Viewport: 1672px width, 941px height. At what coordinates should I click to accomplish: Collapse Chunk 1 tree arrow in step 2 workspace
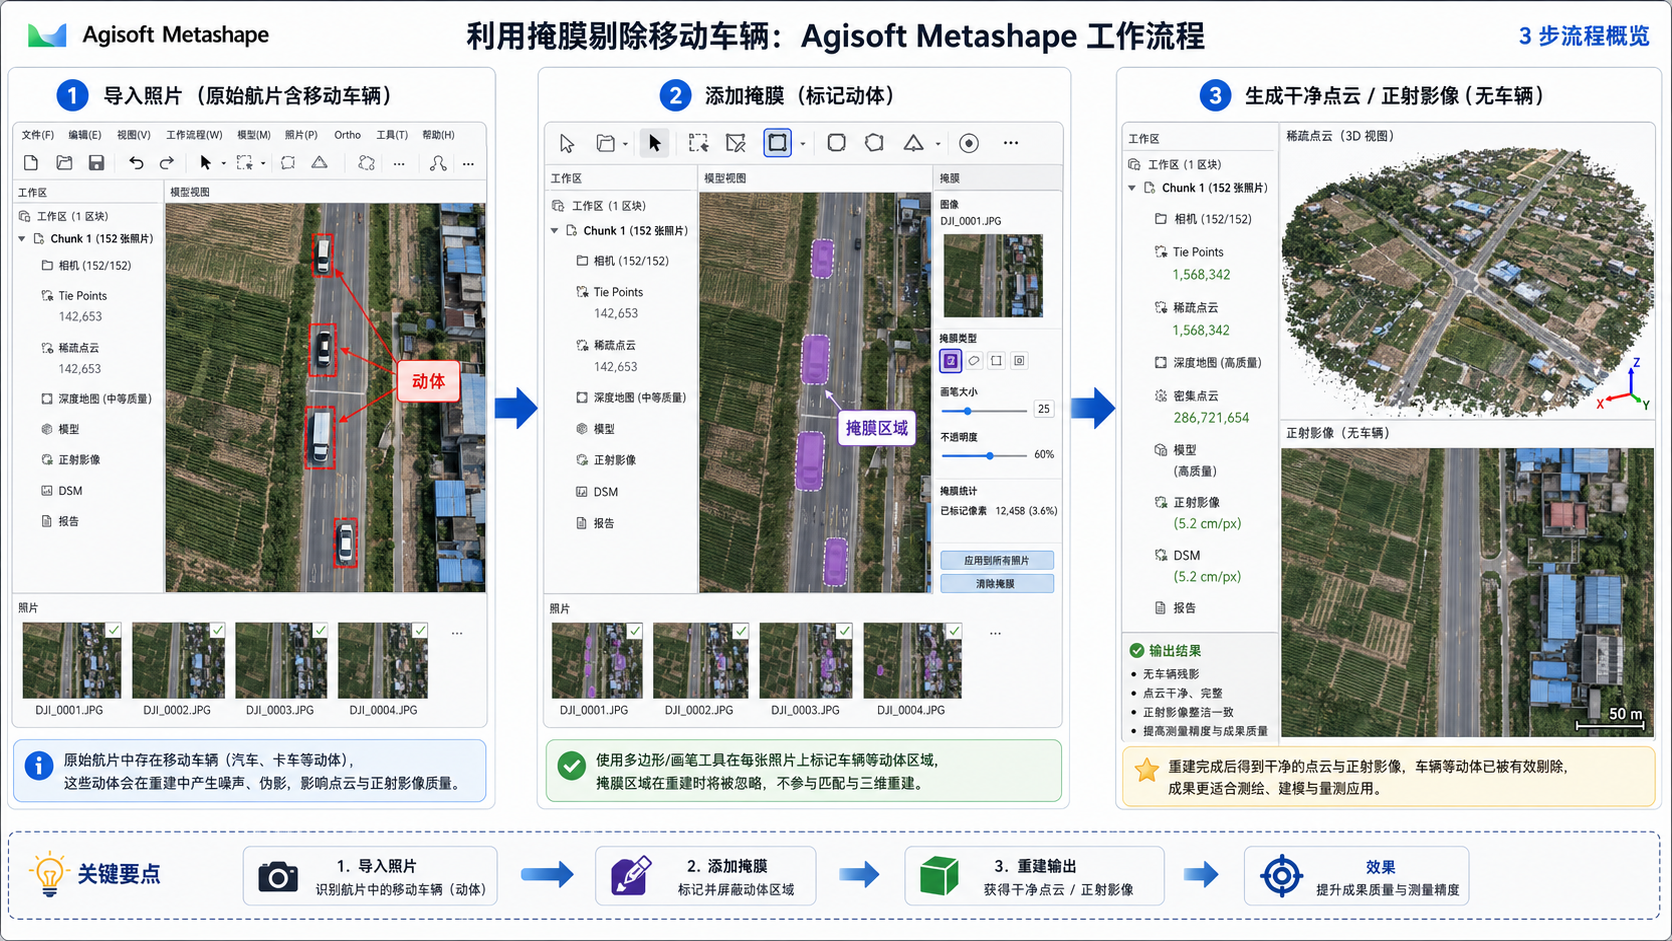tap(555, 231)
